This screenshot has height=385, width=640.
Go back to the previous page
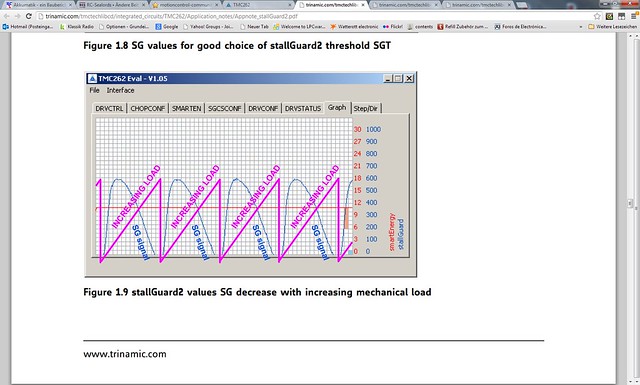click(7, 16)
